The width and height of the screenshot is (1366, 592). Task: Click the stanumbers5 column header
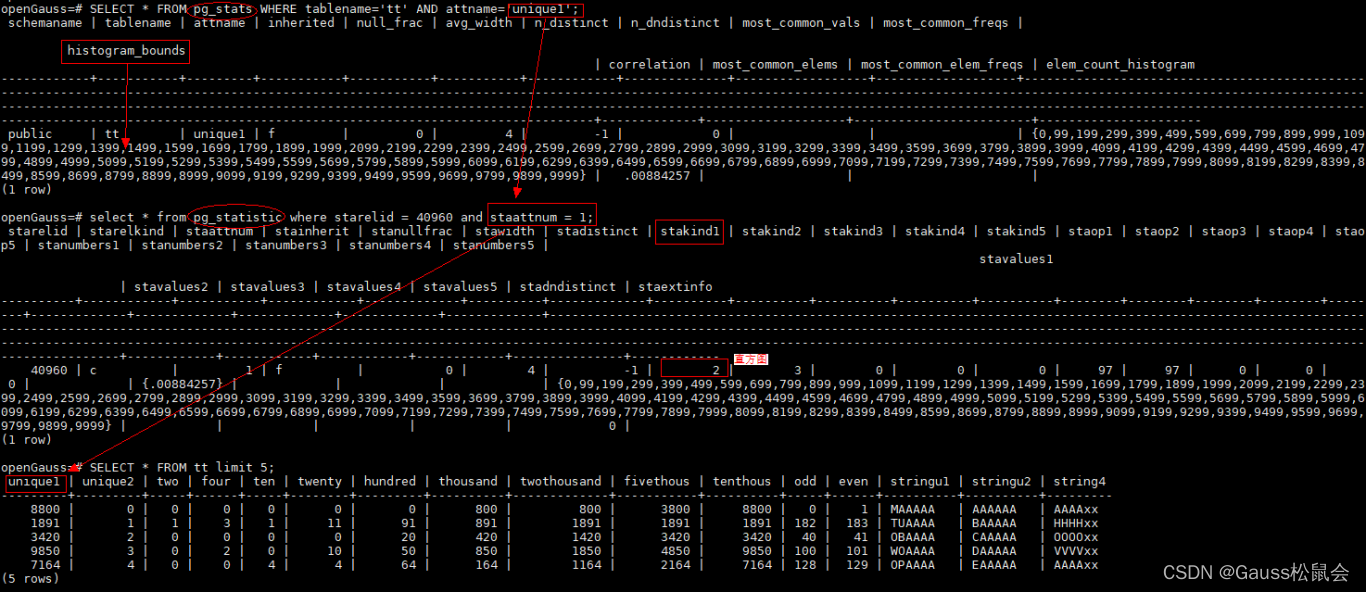pyautogui.click(x=494, y=245)
